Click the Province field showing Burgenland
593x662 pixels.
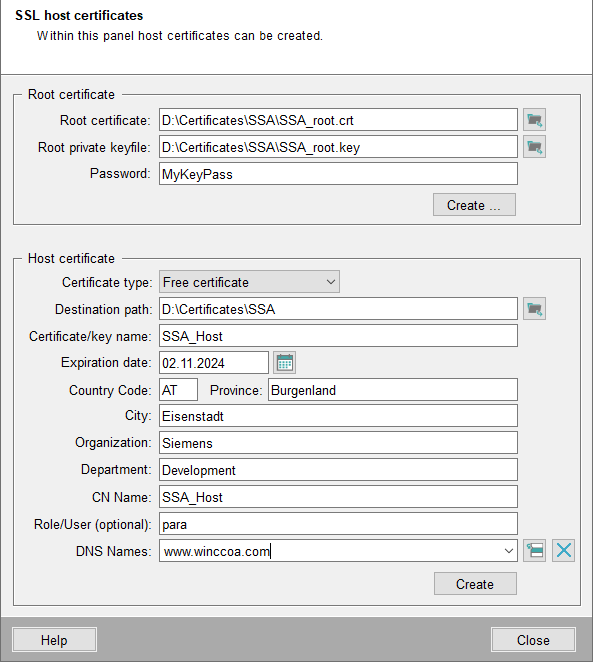point(393,389)
